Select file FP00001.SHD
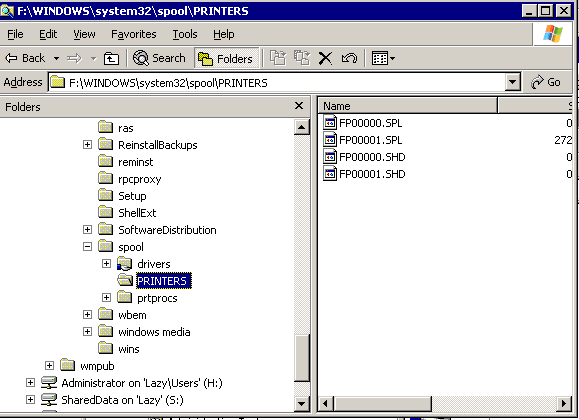The height and width of the screenshot is (420, 579). point(372,174)
